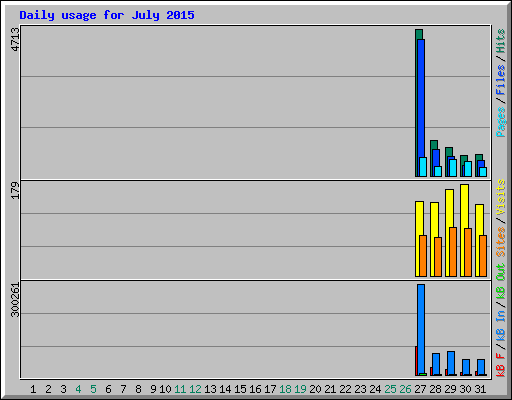Click day 5 weekend label

[x=93, y=389]
